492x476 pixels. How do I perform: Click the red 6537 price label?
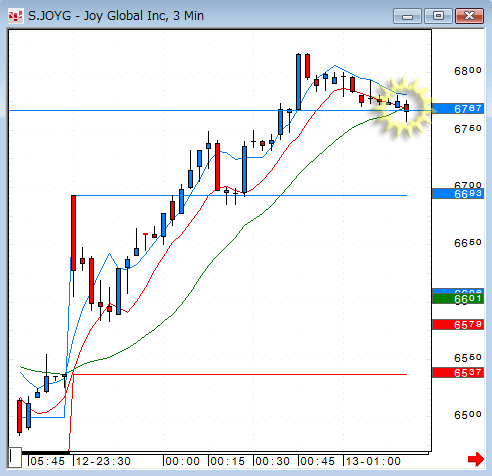458,373
